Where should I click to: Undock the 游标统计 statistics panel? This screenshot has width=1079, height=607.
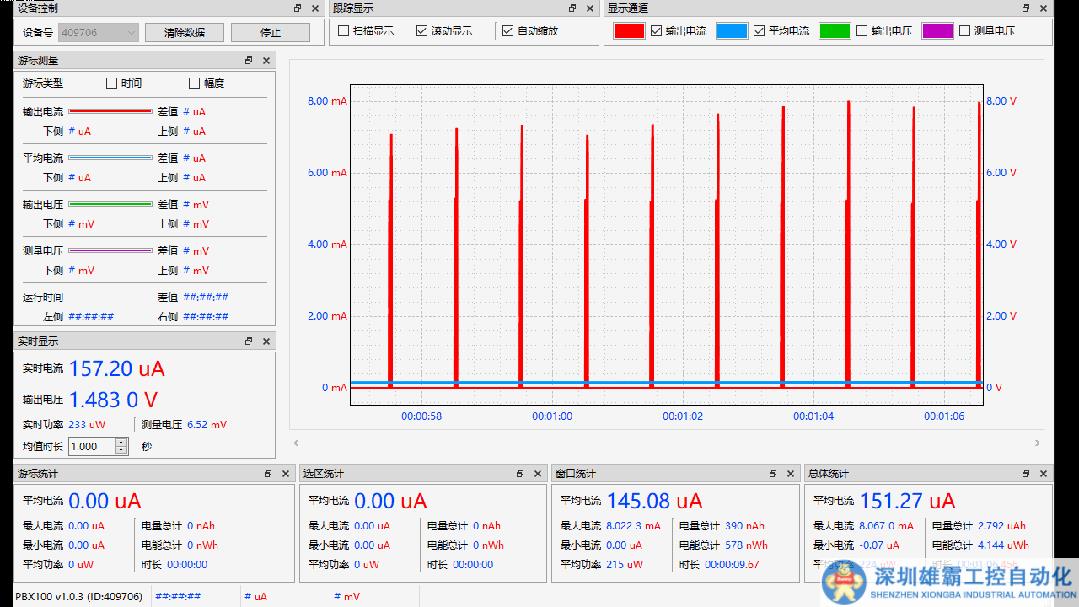pyautogui.click(x=268, y=474)
